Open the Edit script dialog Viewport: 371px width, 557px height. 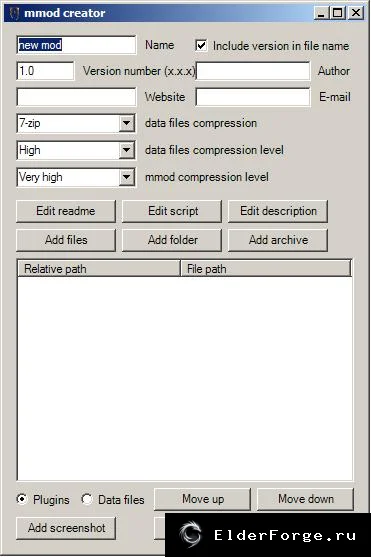(x=172, y=211)
